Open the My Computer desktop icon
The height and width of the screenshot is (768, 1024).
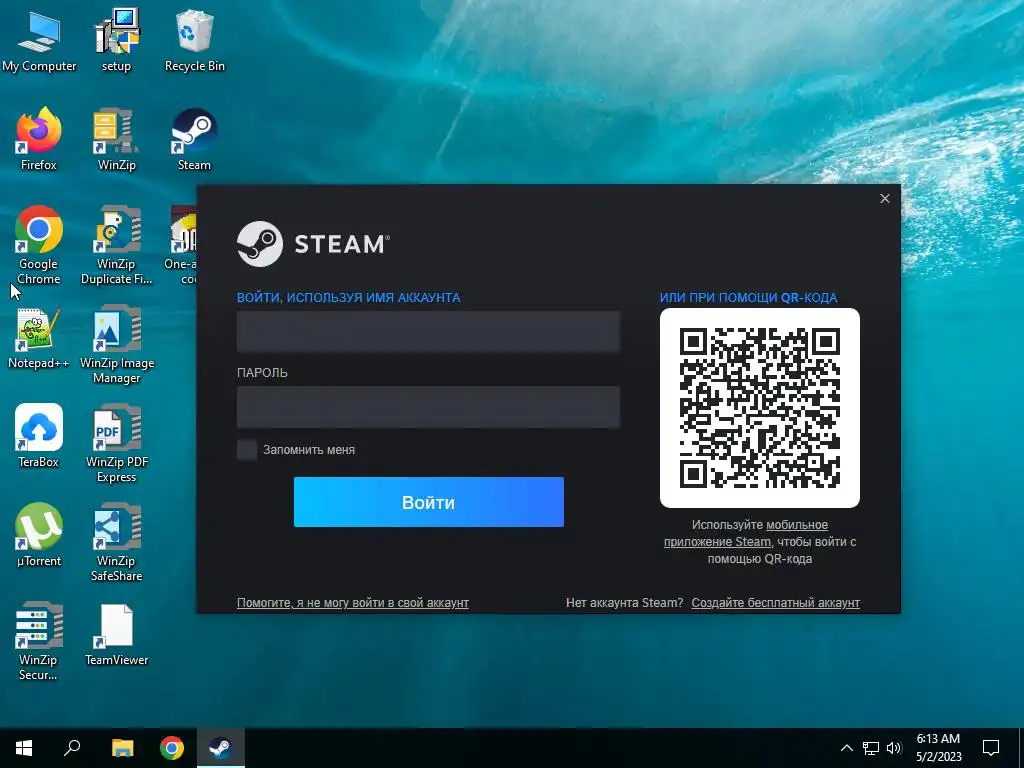39,40
